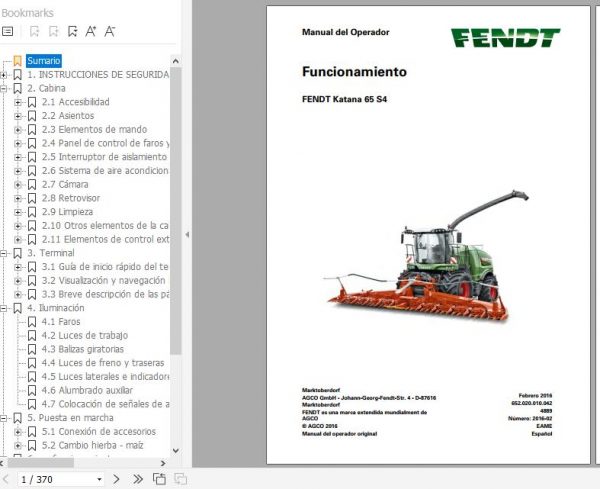Click the greyed-out icon right of extract pages

pos(180,479)
